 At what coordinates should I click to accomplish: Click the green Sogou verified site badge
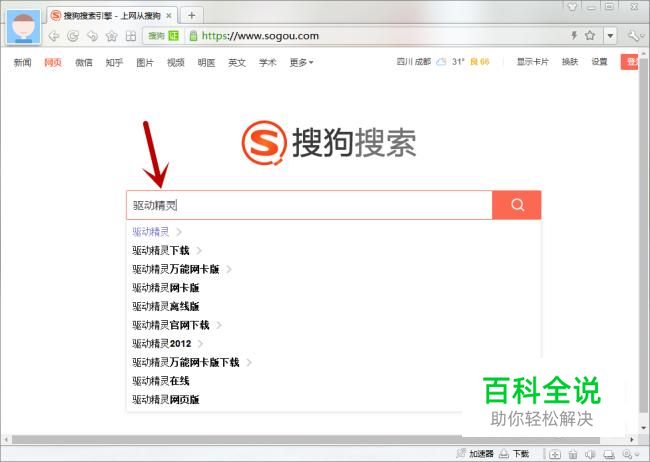click(163, 36)
